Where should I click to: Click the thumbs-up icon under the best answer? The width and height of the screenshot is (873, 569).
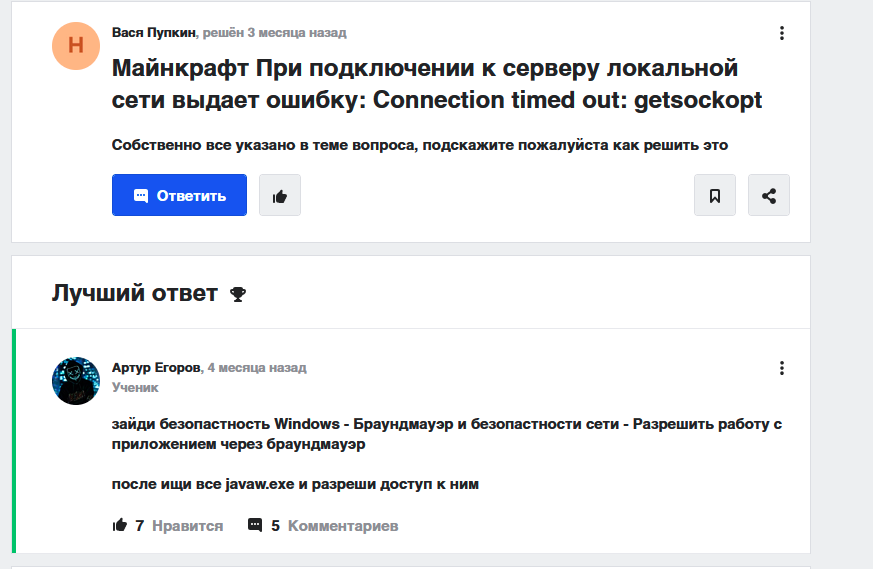(120, 525)
